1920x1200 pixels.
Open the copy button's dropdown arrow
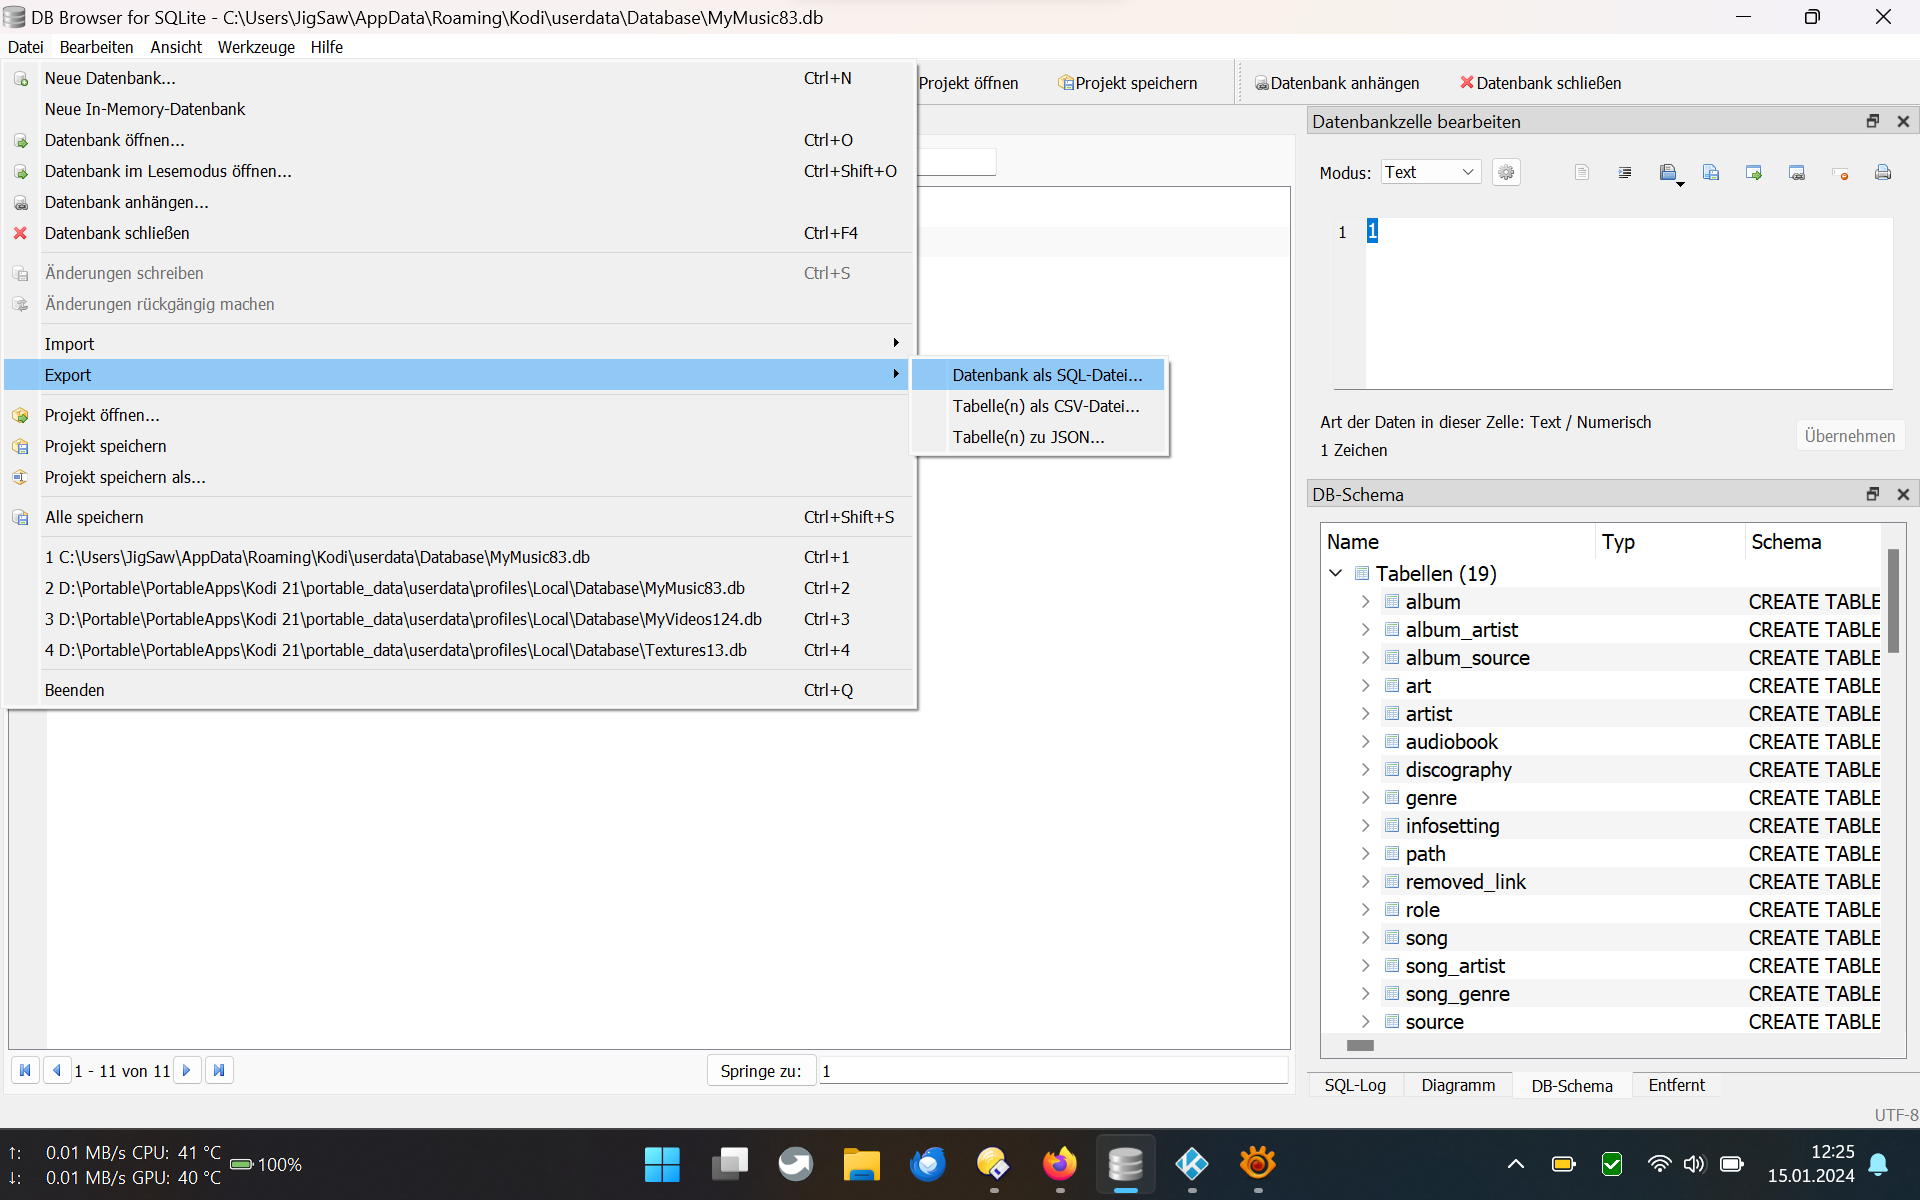(1680, 184)
